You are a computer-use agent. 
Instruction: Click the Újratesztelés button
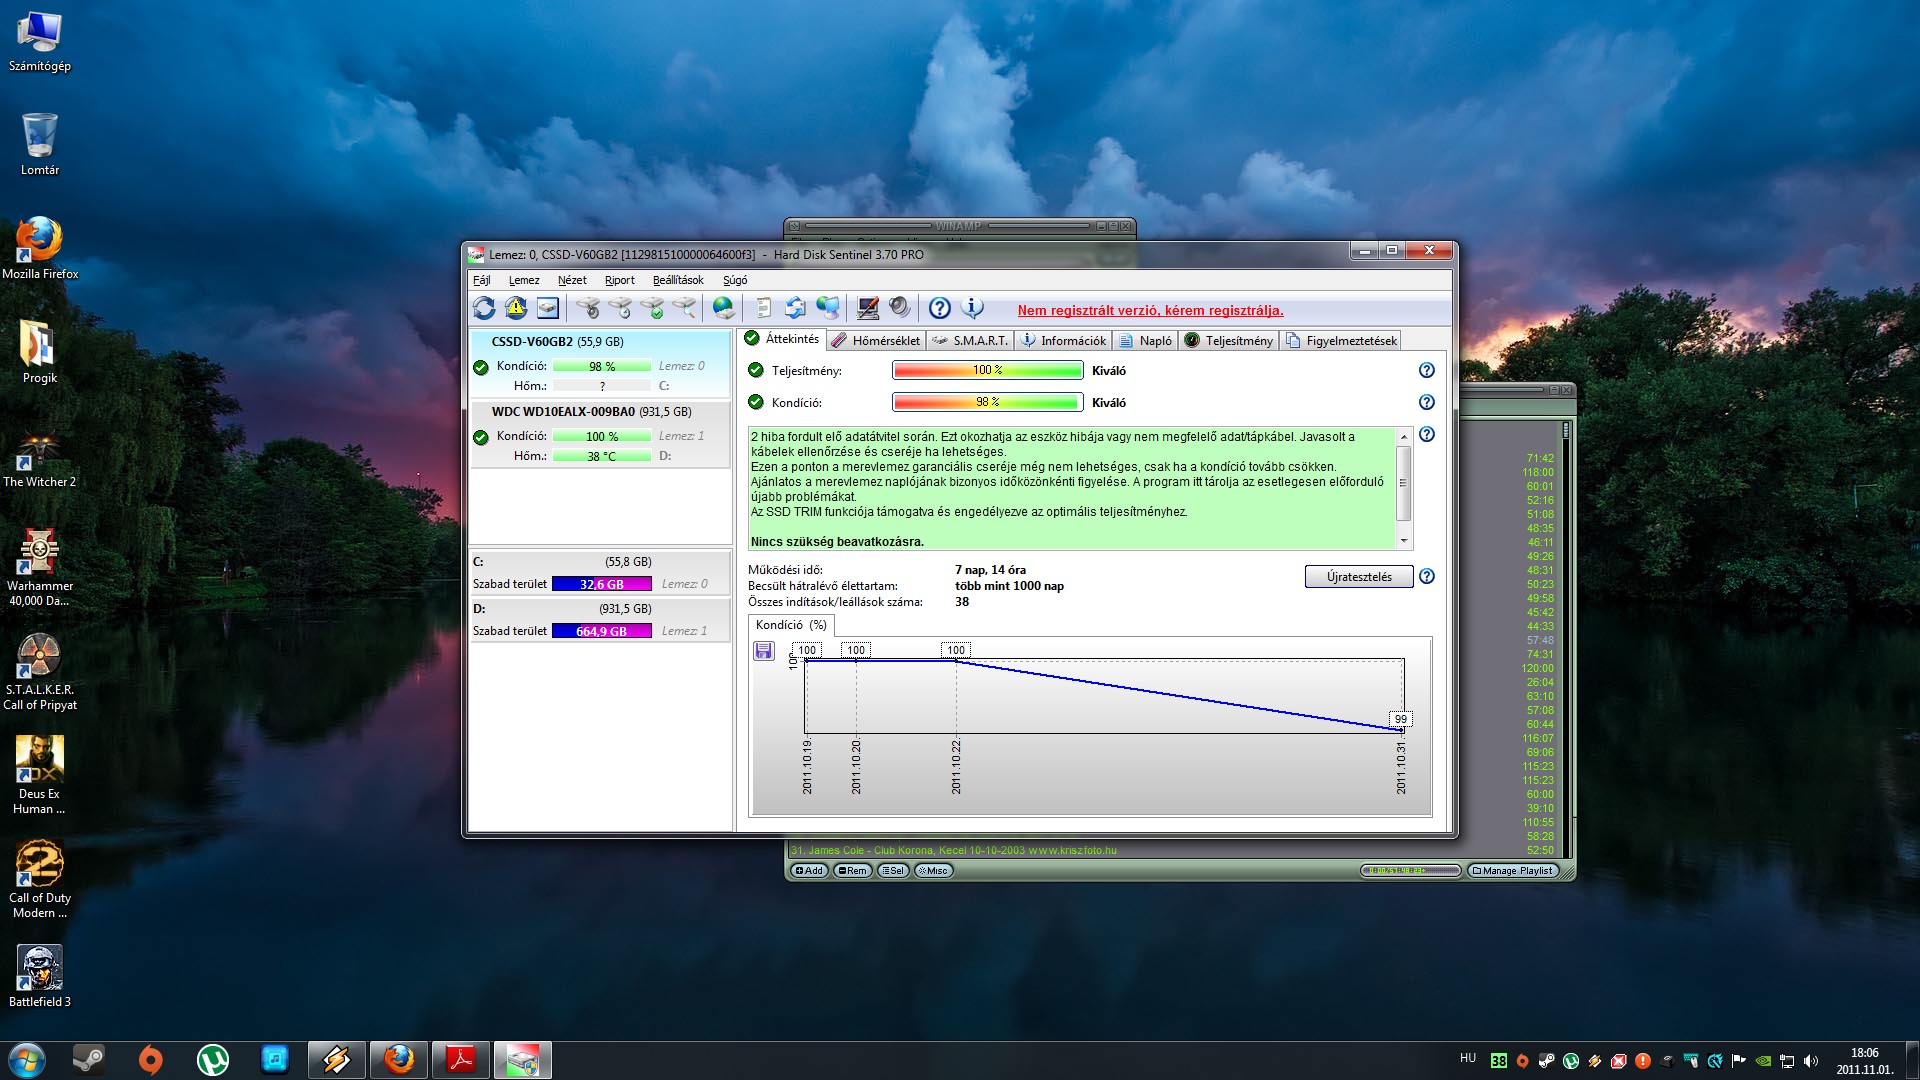(x=1358, y=577)
